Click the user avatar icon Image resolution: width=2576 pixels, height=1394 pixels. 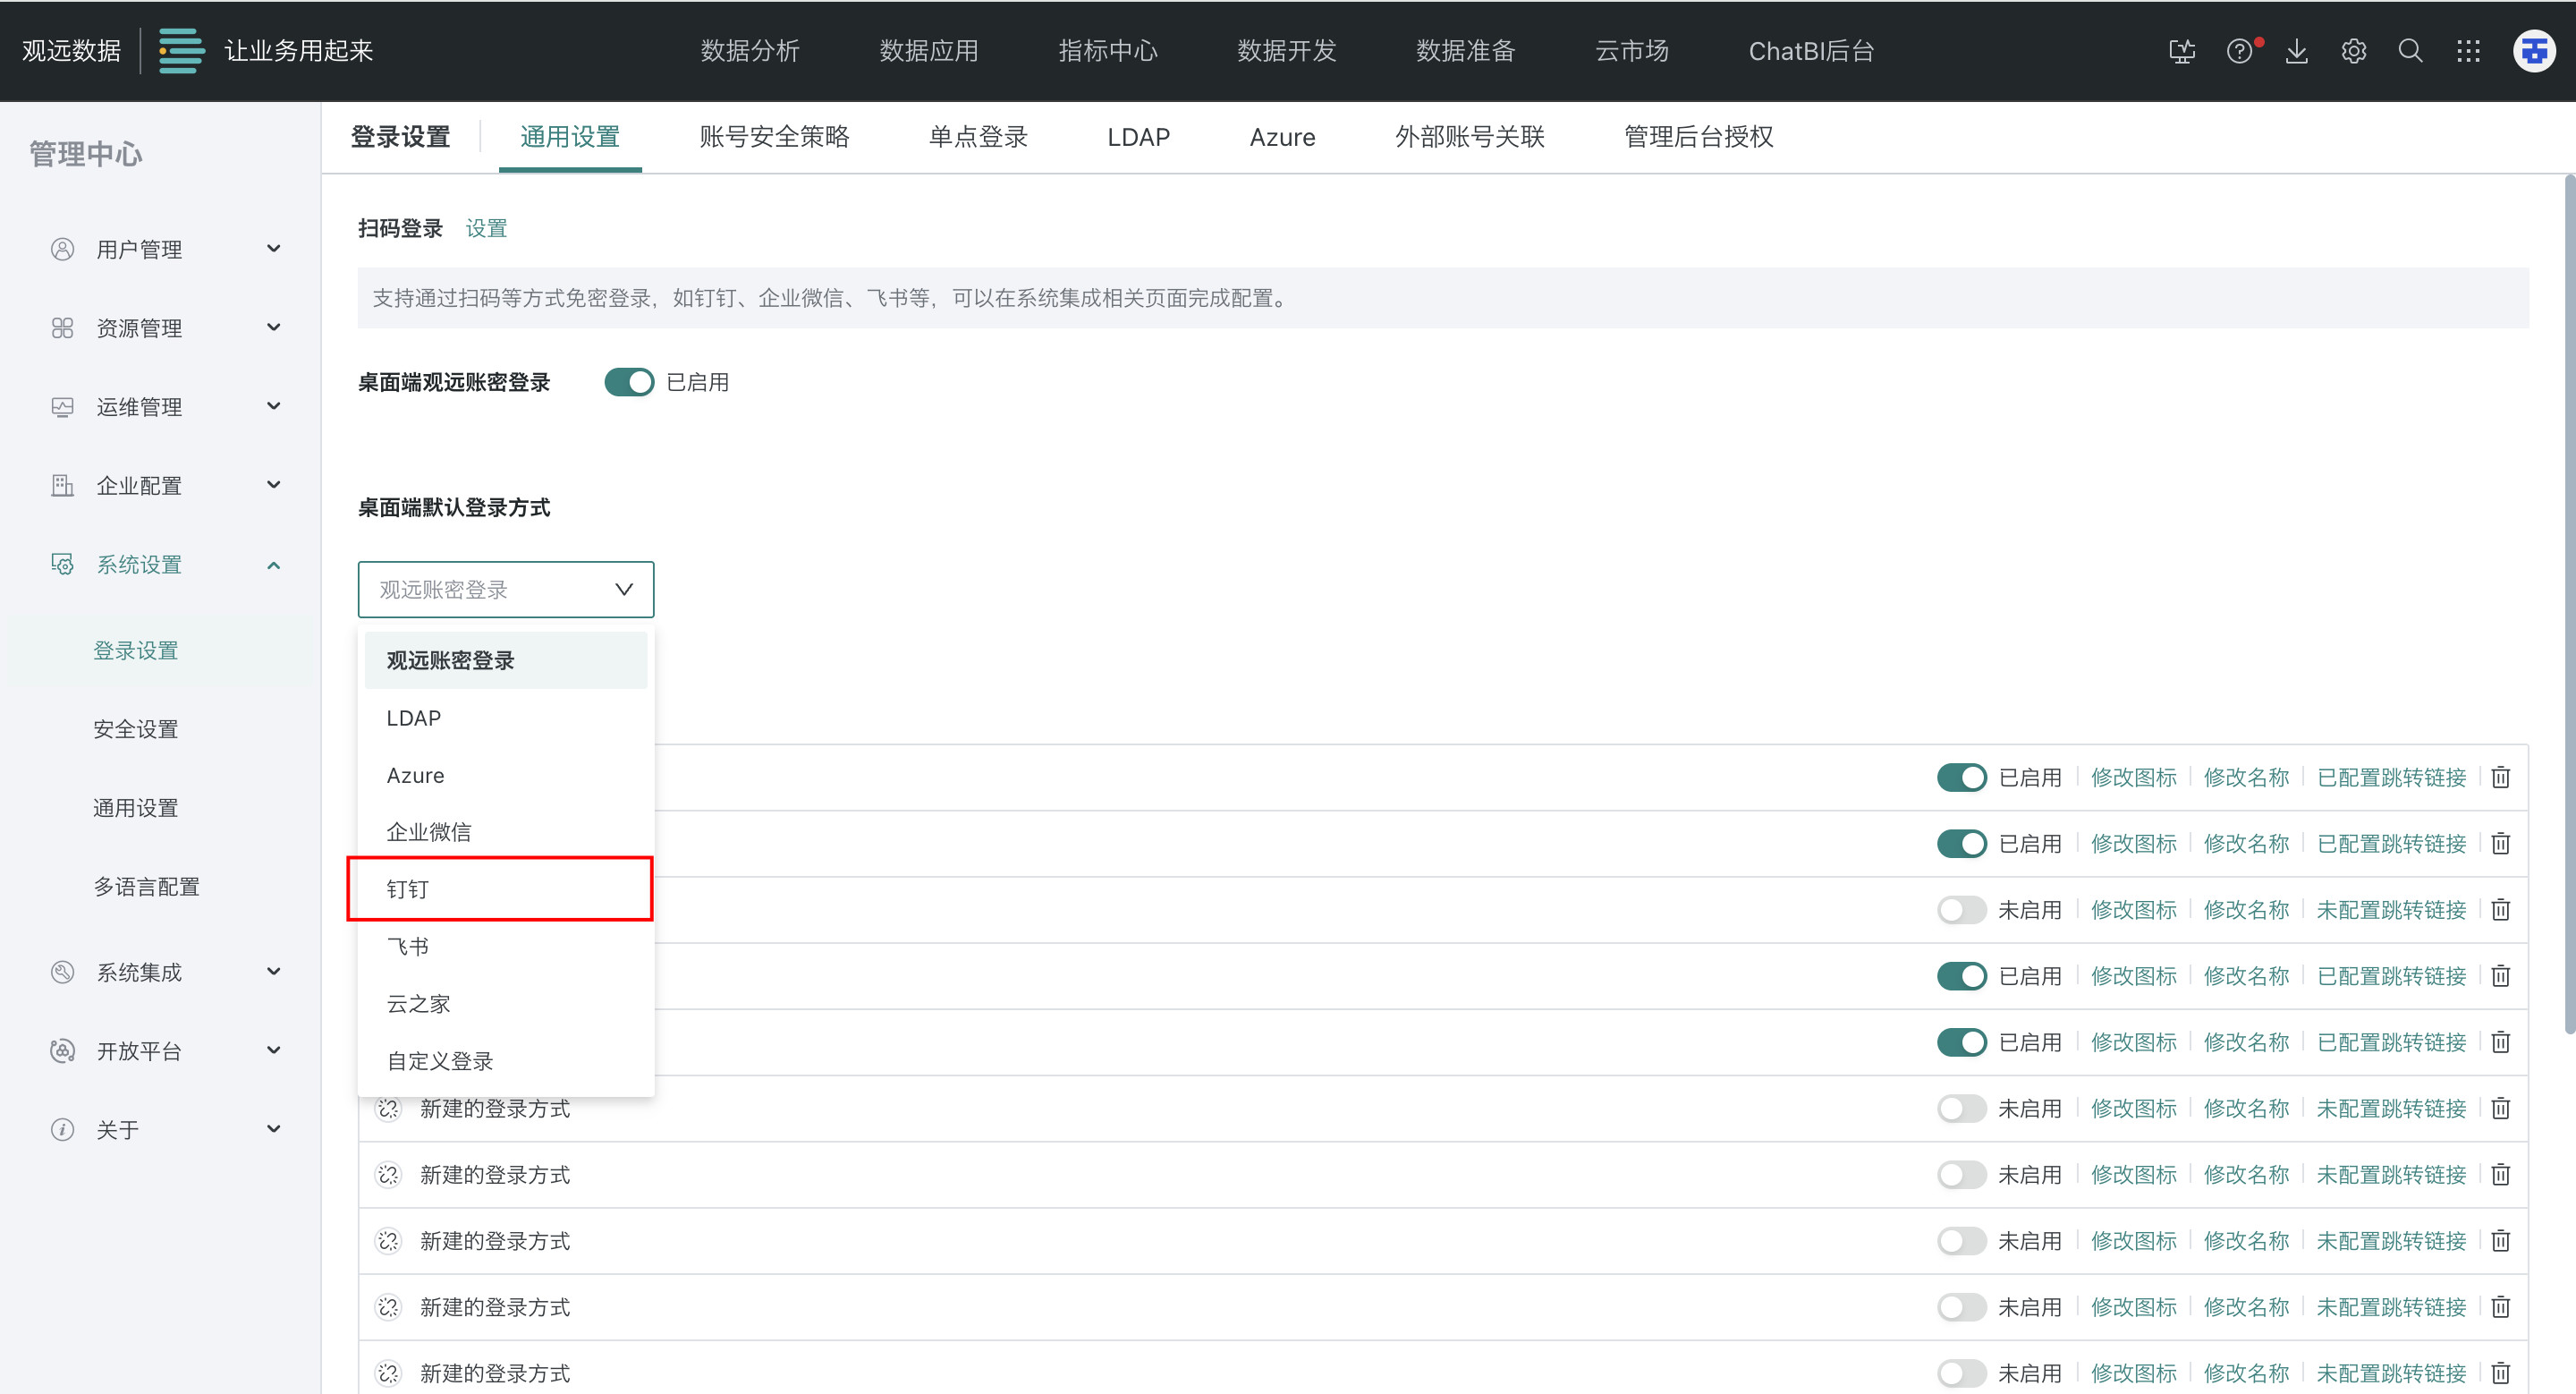tap(2534, 51)
